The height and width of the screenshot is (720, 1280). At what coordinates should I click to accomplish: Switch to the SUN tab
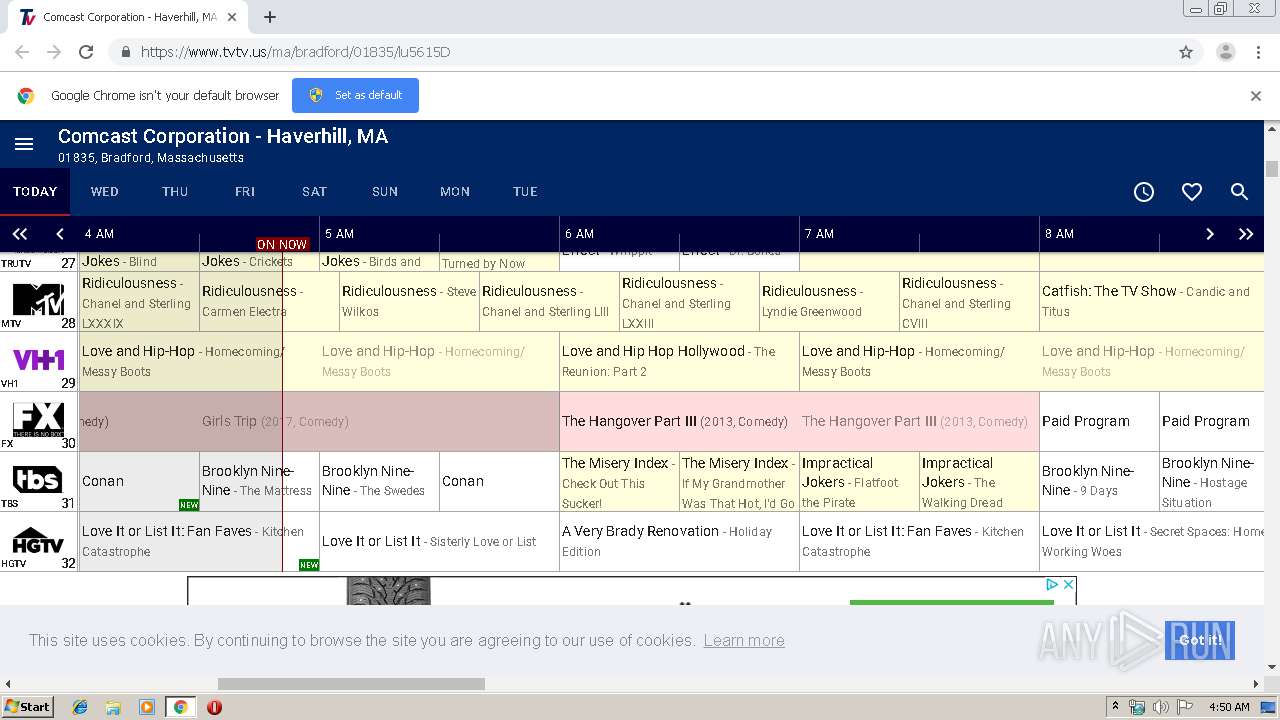385,192
